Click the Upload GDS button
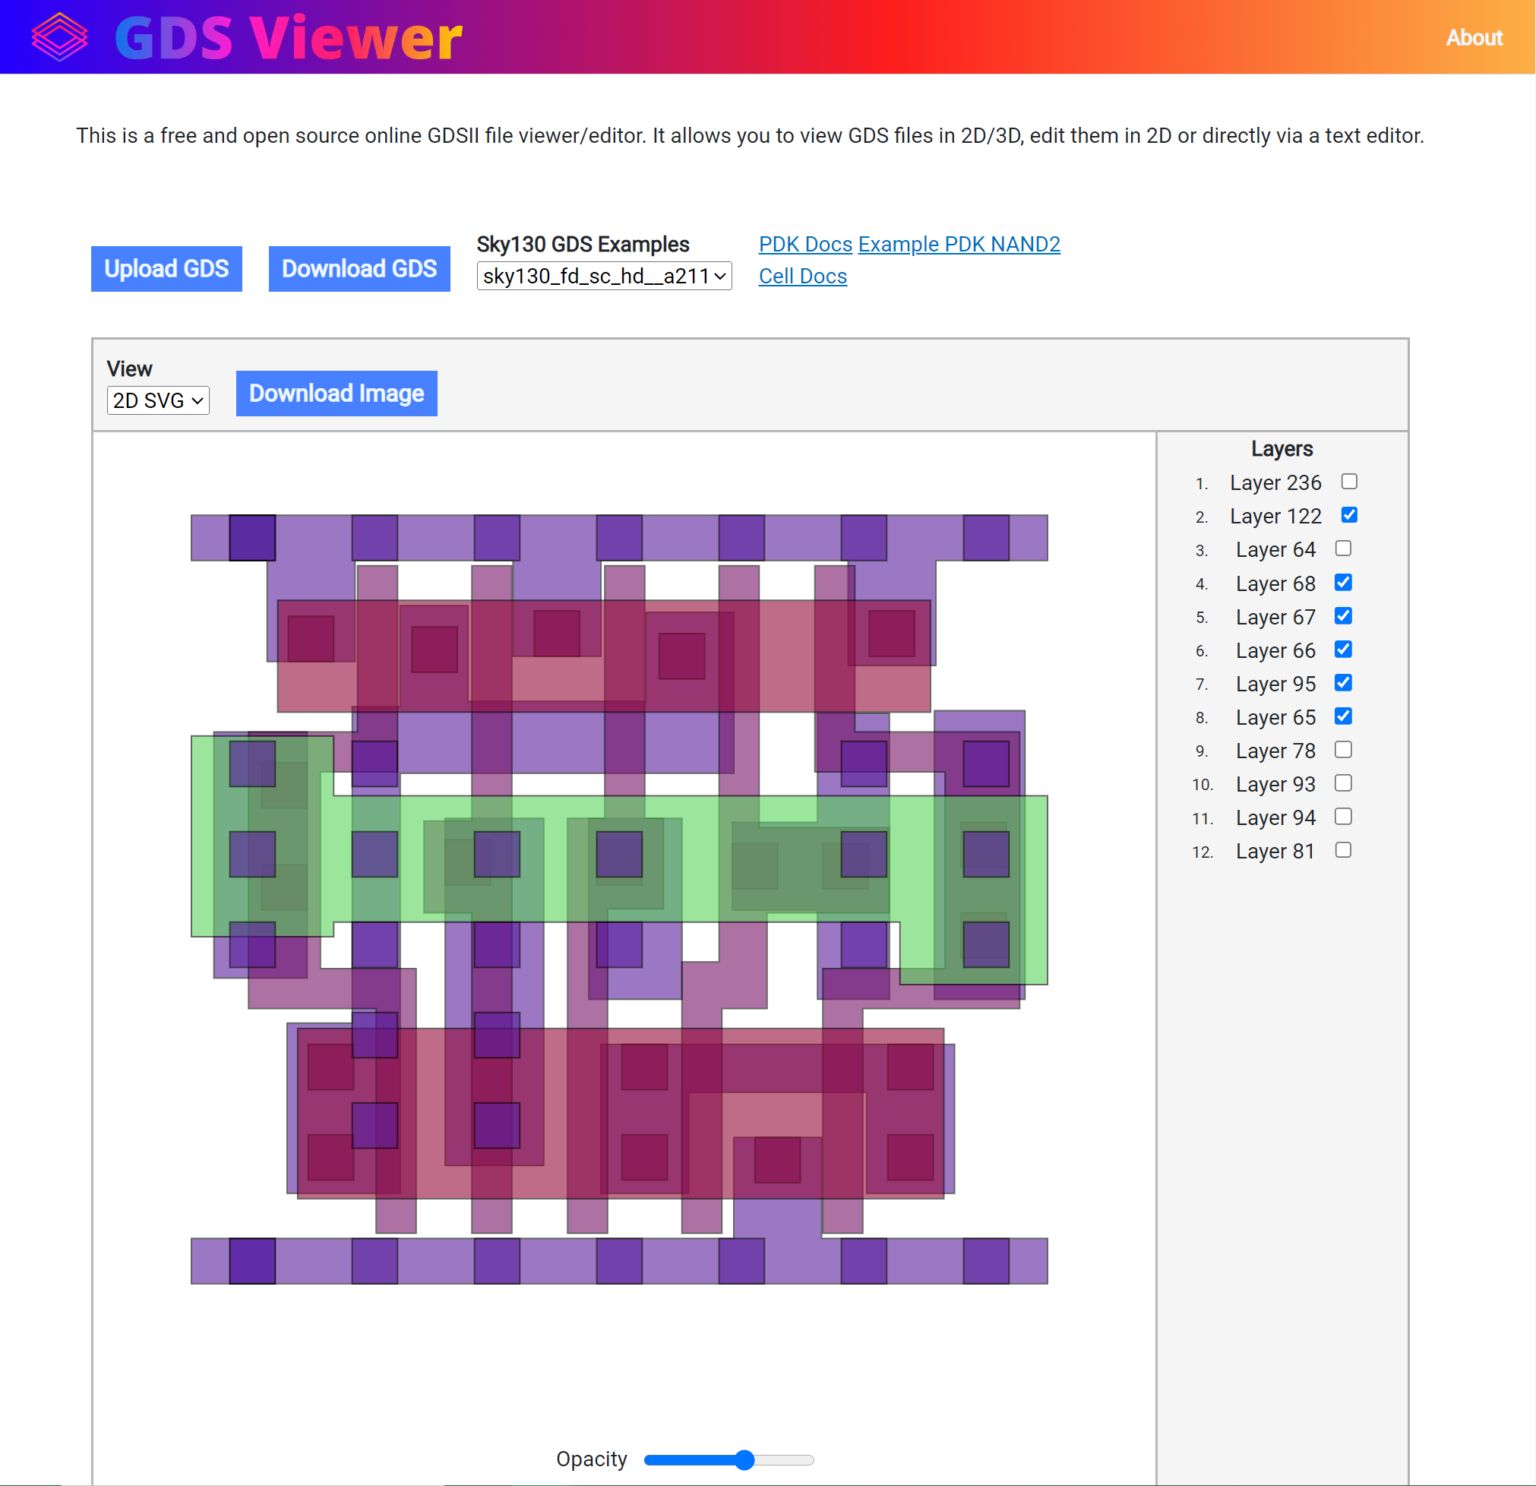The height and width of the screenshot is (1486, 1536). (166, 268)
